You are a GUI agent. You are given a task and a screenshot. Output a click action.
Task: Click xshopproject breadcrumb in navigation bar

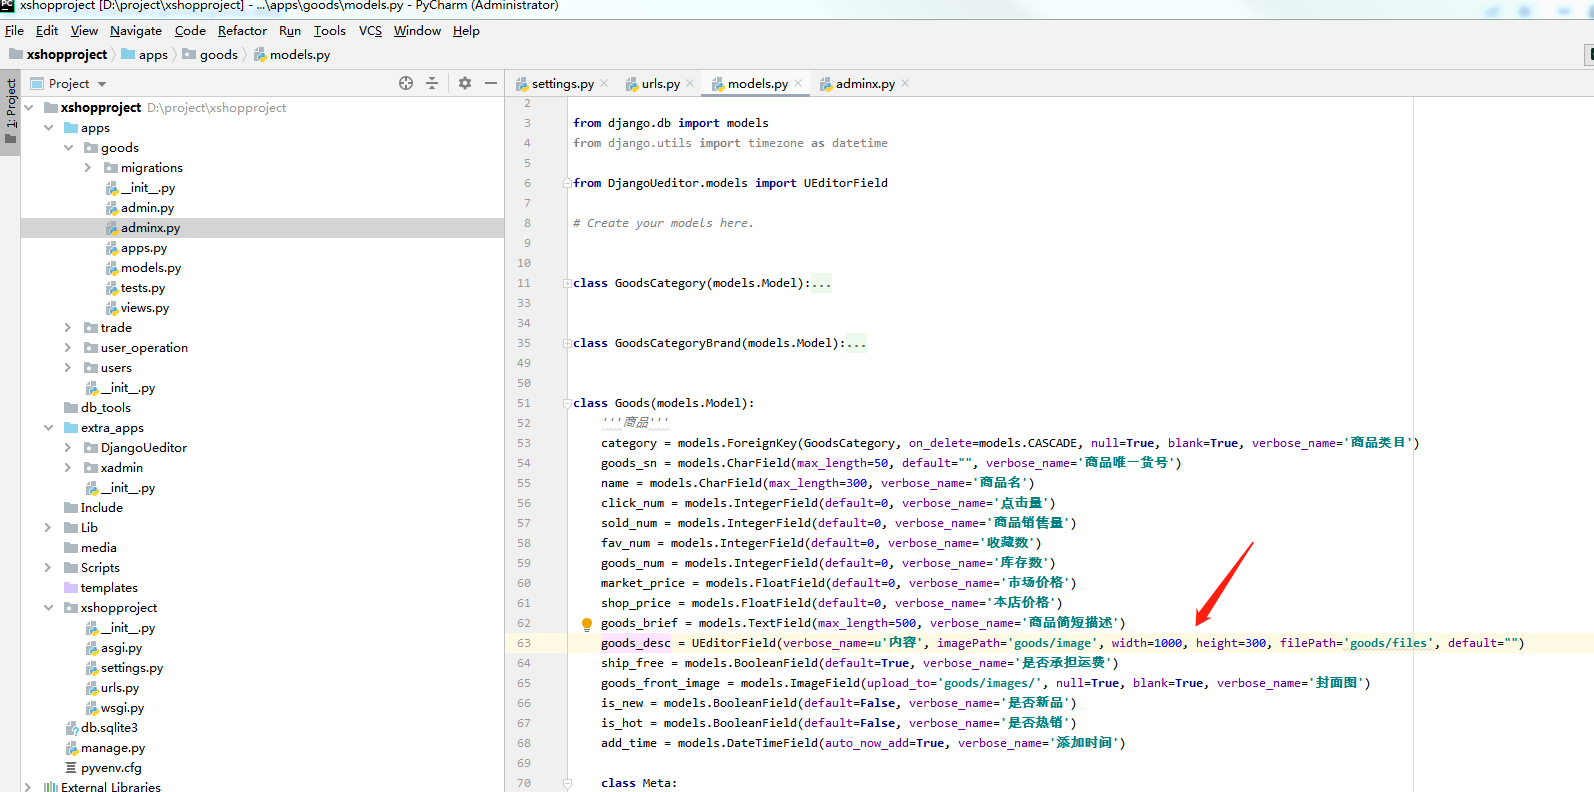58,55
